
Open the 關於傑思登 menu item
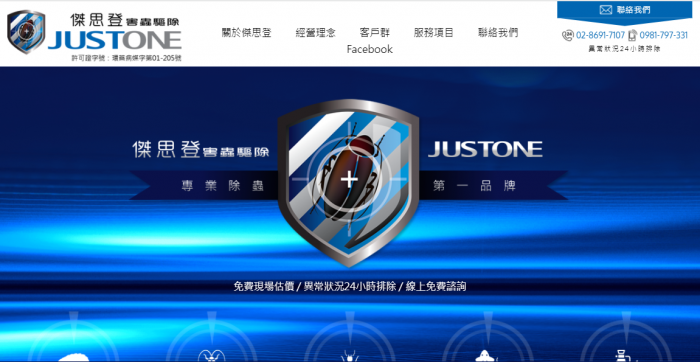pos(246,33)
